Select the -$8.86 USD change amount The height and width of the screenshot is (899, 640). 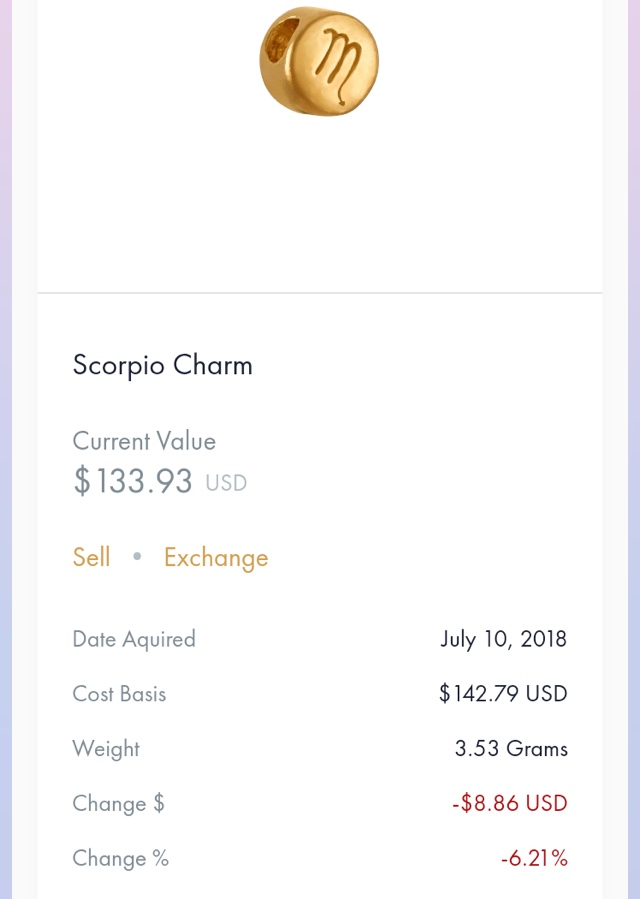(508, 804)
